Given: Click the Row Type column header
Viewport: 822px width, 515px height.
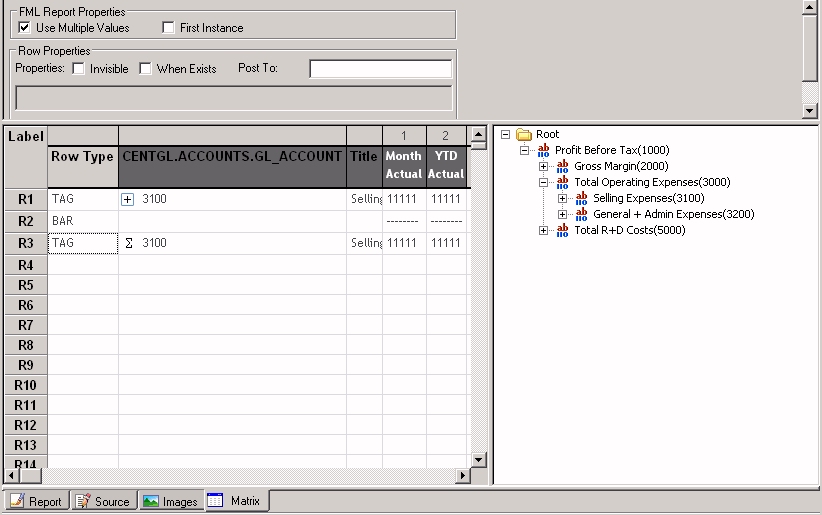Looking at the screenshot, I should [x=83, y=166].
